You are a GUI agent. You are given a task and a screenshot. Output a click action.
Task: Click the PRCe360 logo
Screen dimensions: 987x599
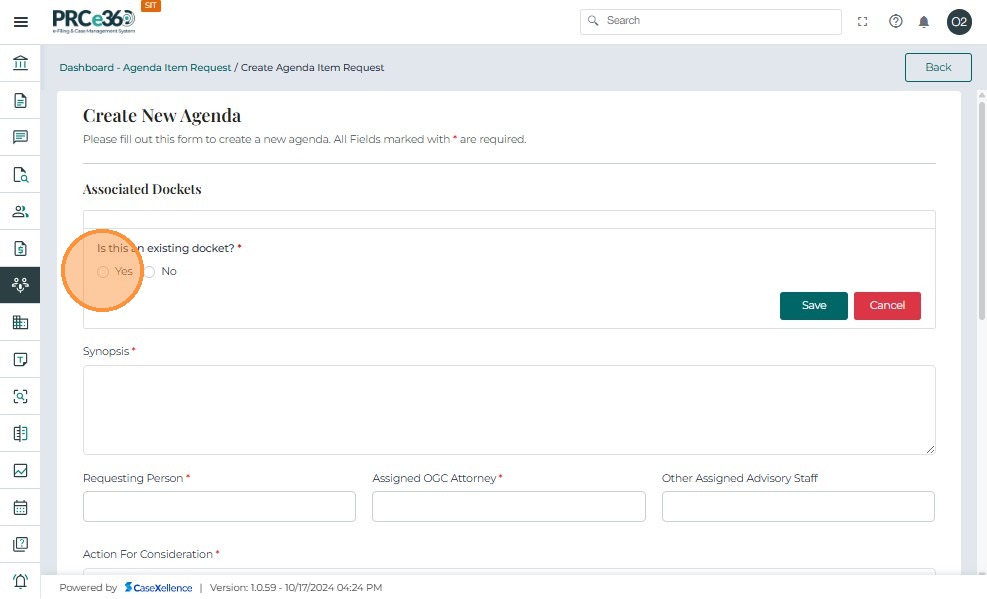[x=94, y=21]
